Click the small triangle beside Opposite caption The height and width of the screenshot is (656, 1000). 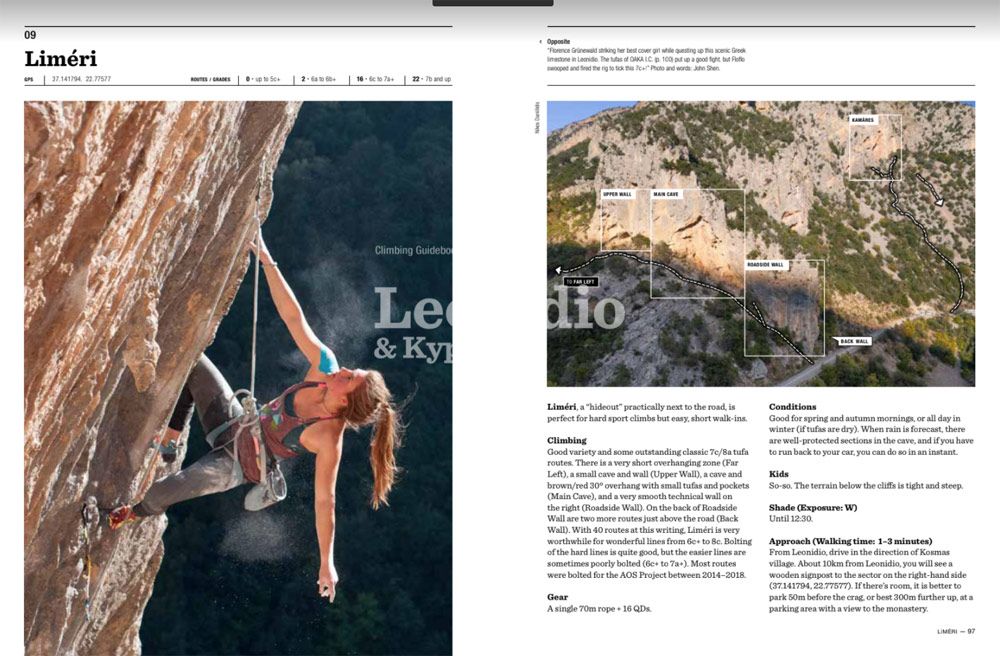click(x=541, y=41)
